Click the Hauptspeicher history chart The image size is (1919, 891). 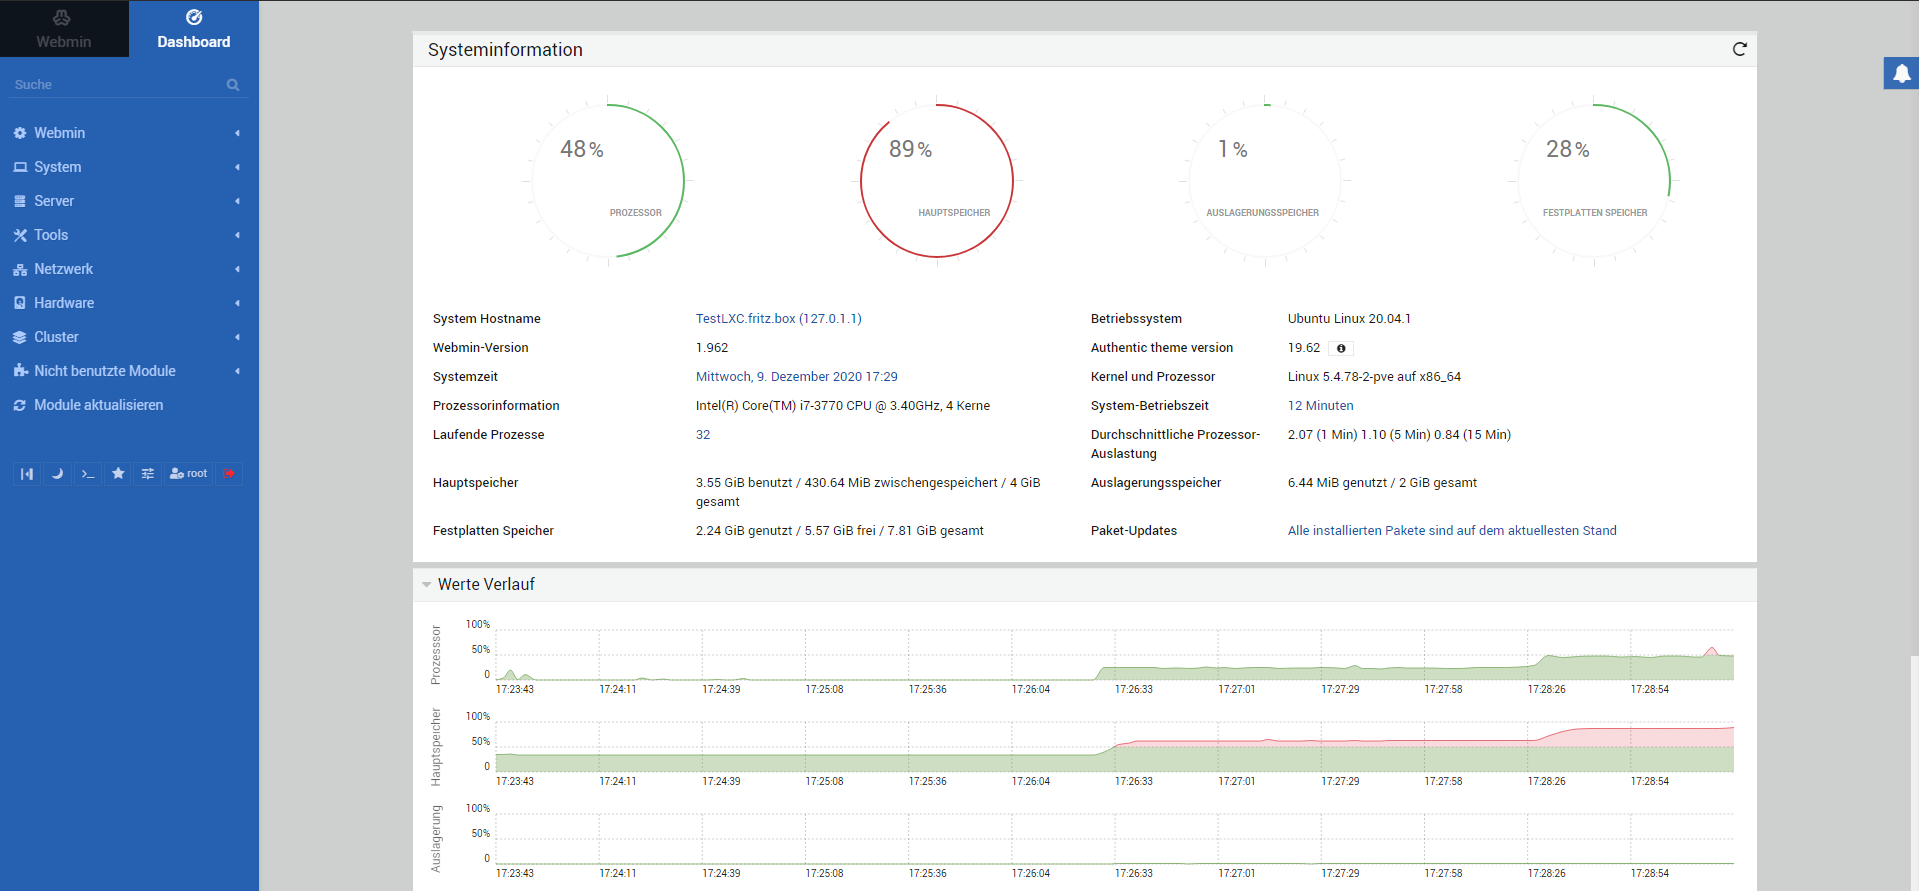[x=1115, y=747]
